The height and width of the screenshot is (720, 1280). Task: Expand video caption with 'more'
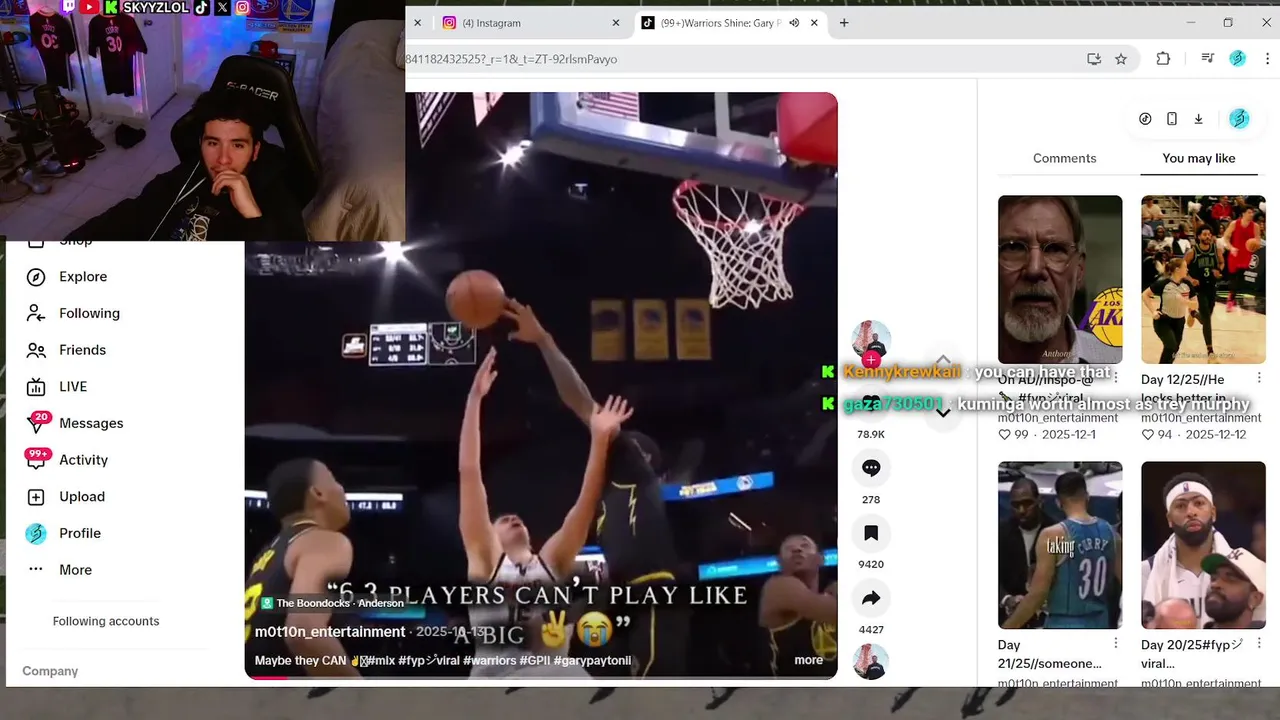[809, 660]
